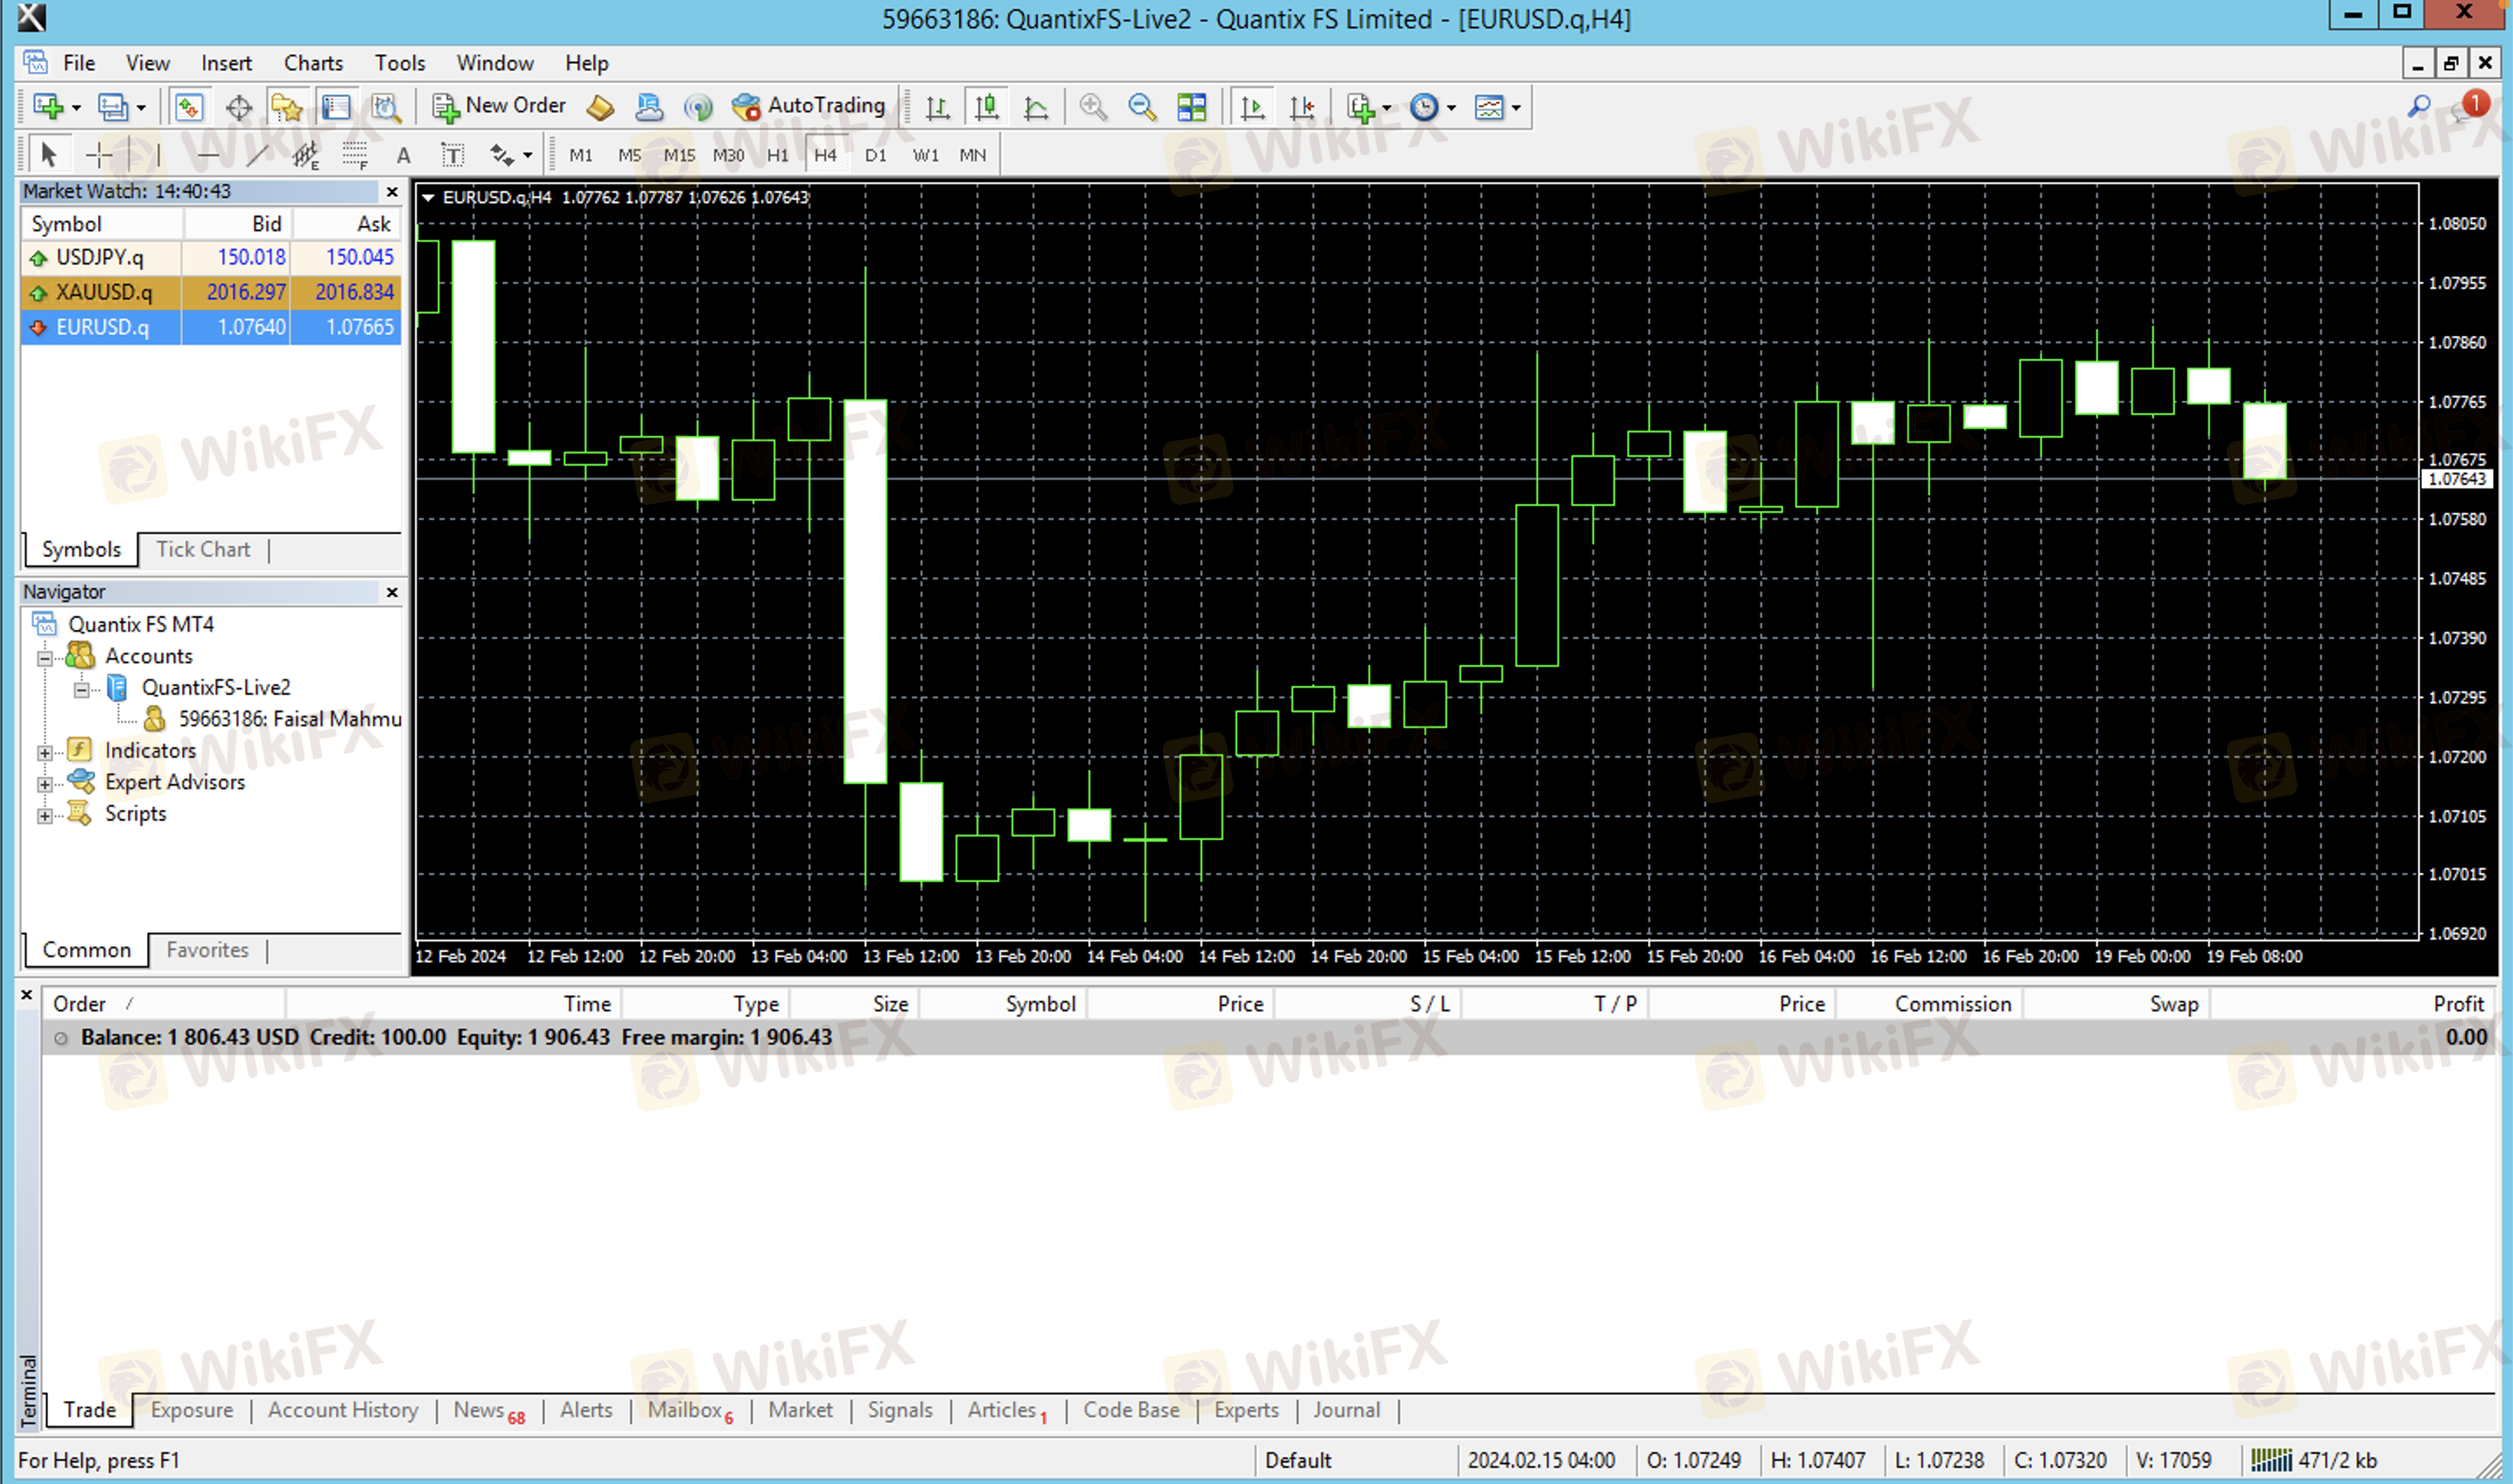2513x1484 pixels.
Task: Toggle Chart Shift icon
Action: click(1301, 107)
